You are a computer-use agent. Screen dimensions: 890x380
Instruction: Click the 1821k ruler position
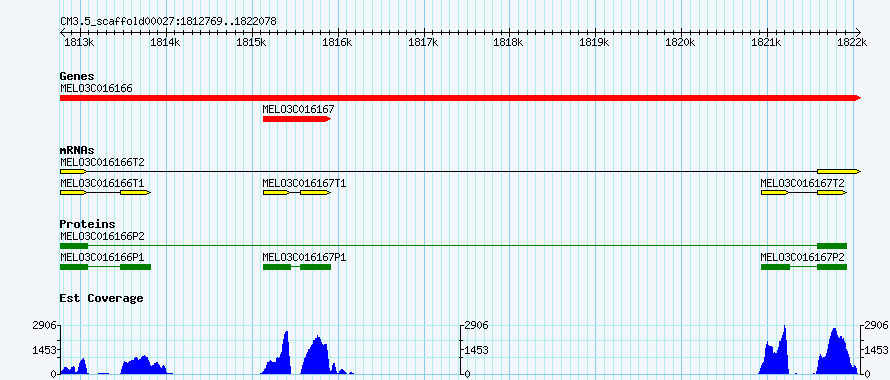coord(767,43)
